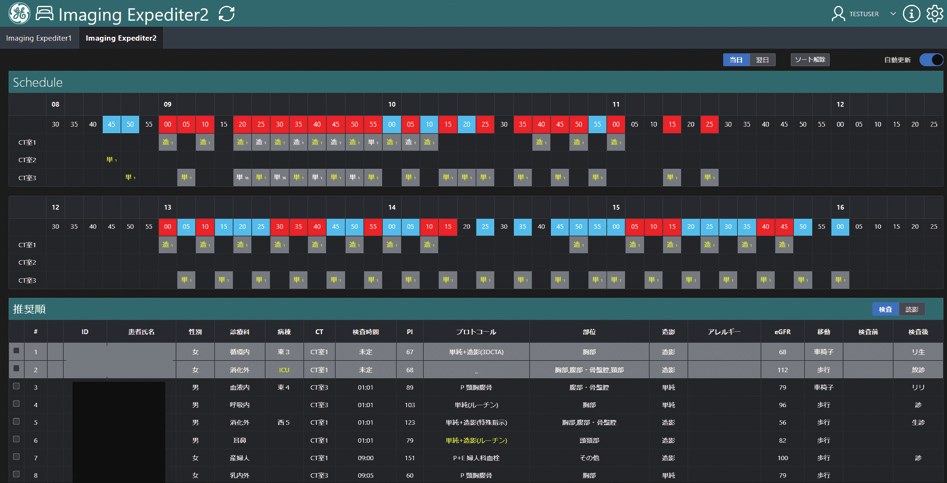The width and height of the screenshot is (947, 483).
Task: Sort by the PI column header
Action: 409,331
